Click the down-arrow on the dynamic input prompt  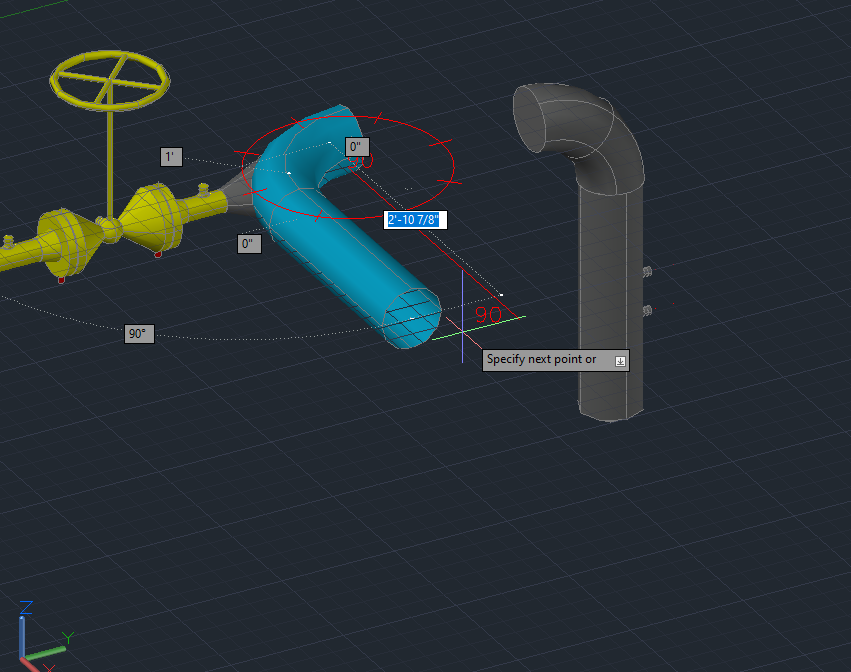pos(620,360)
